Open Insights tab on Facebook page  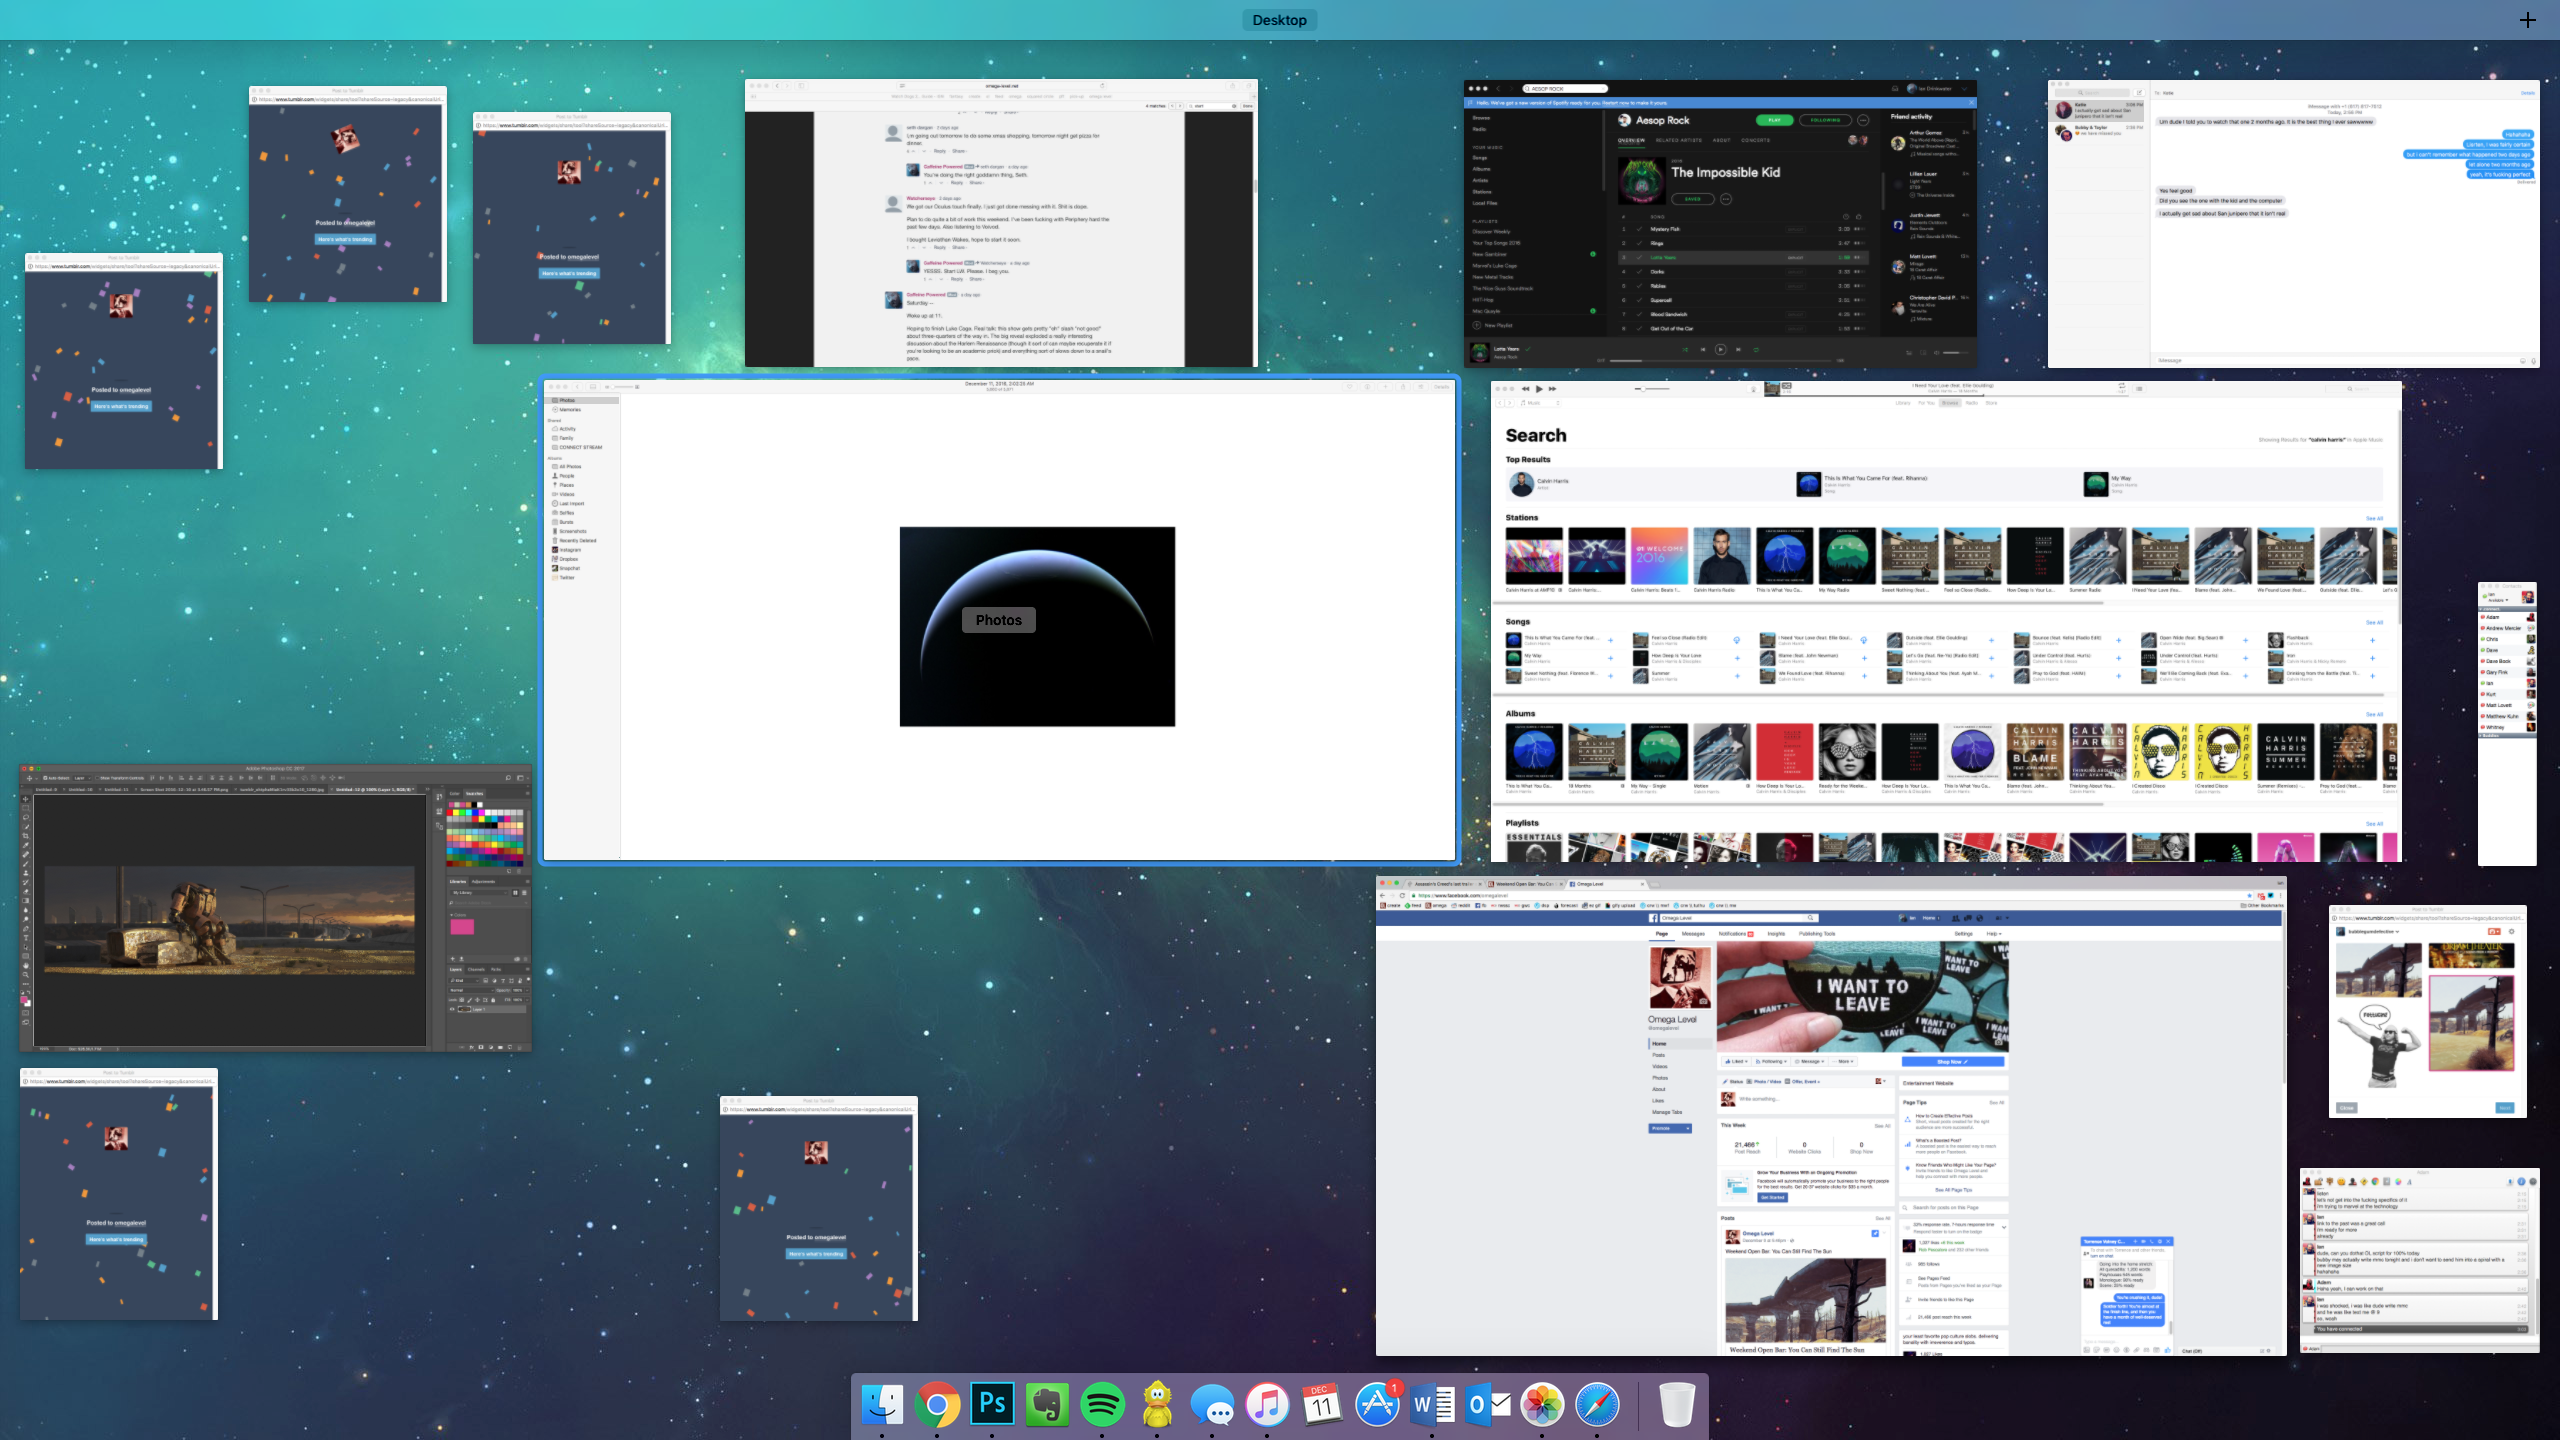click(x=1776, y=934)
